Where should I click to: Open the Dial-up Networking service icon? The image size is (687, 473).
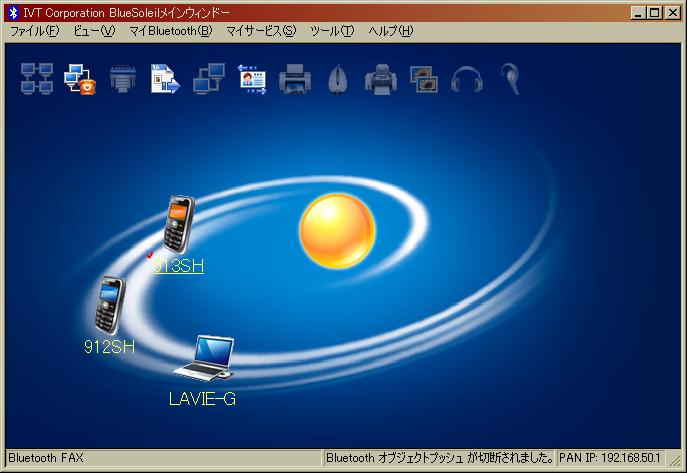click(80, 79)
